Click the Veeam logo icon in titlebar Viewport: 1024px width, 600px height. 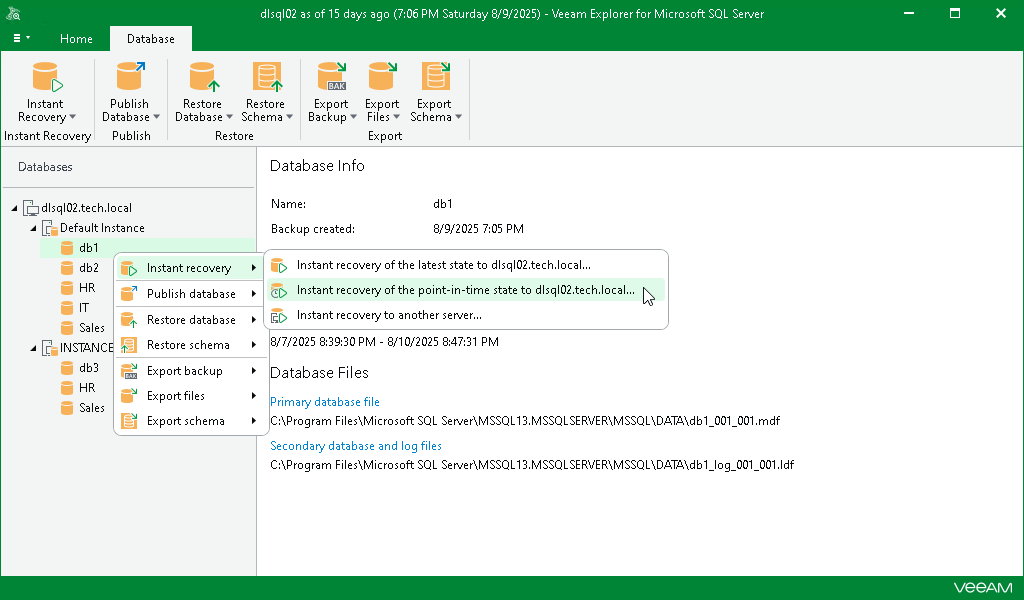(14, 13)
